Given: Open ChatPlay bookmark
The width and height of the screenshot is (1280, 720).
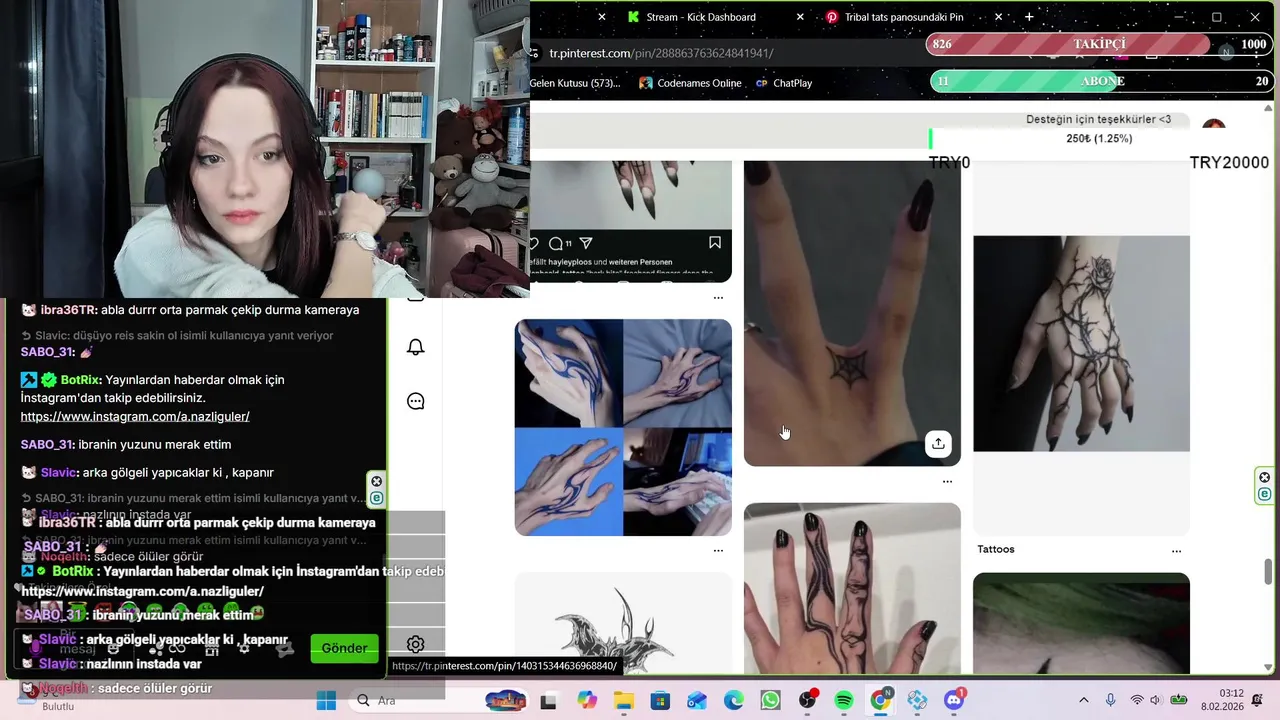Looking at the screenshot, I should [784, 83].
